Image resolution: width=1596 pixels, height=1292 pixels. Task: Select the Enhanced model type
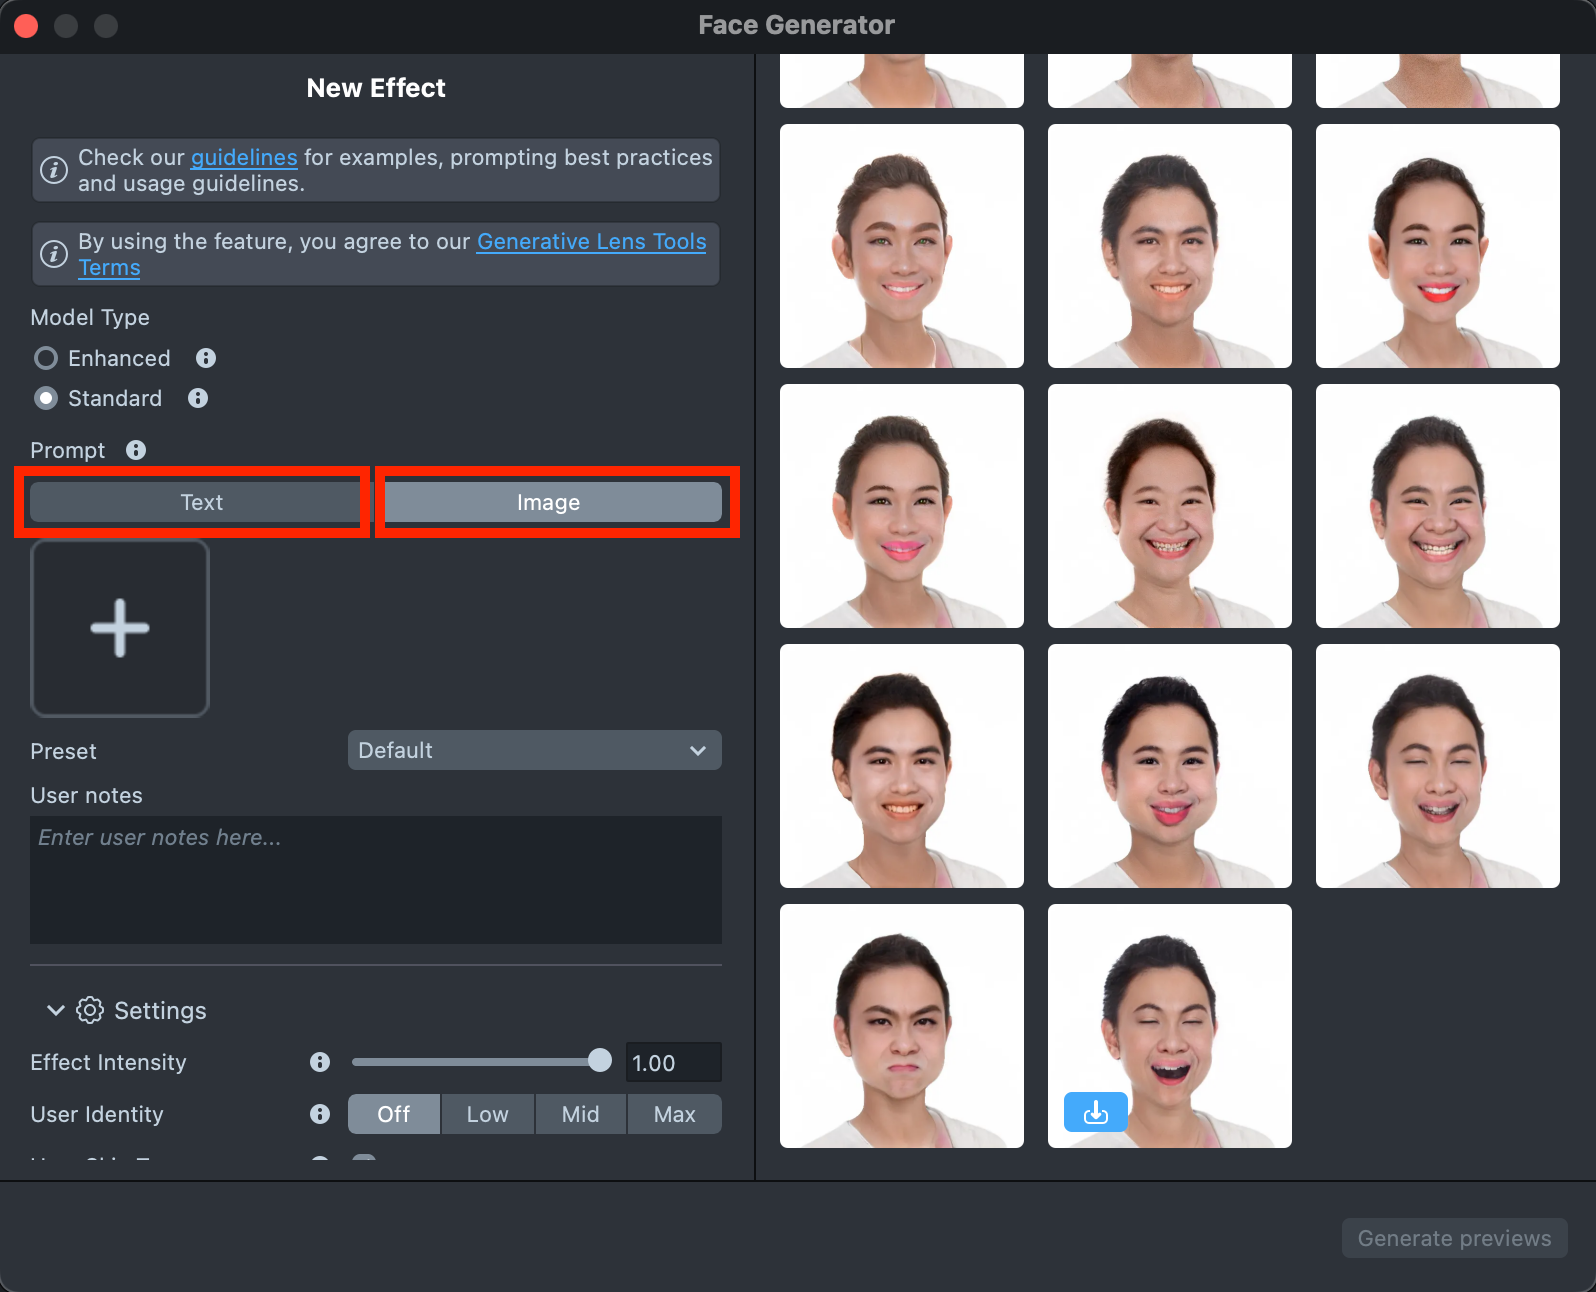(46, 358)
